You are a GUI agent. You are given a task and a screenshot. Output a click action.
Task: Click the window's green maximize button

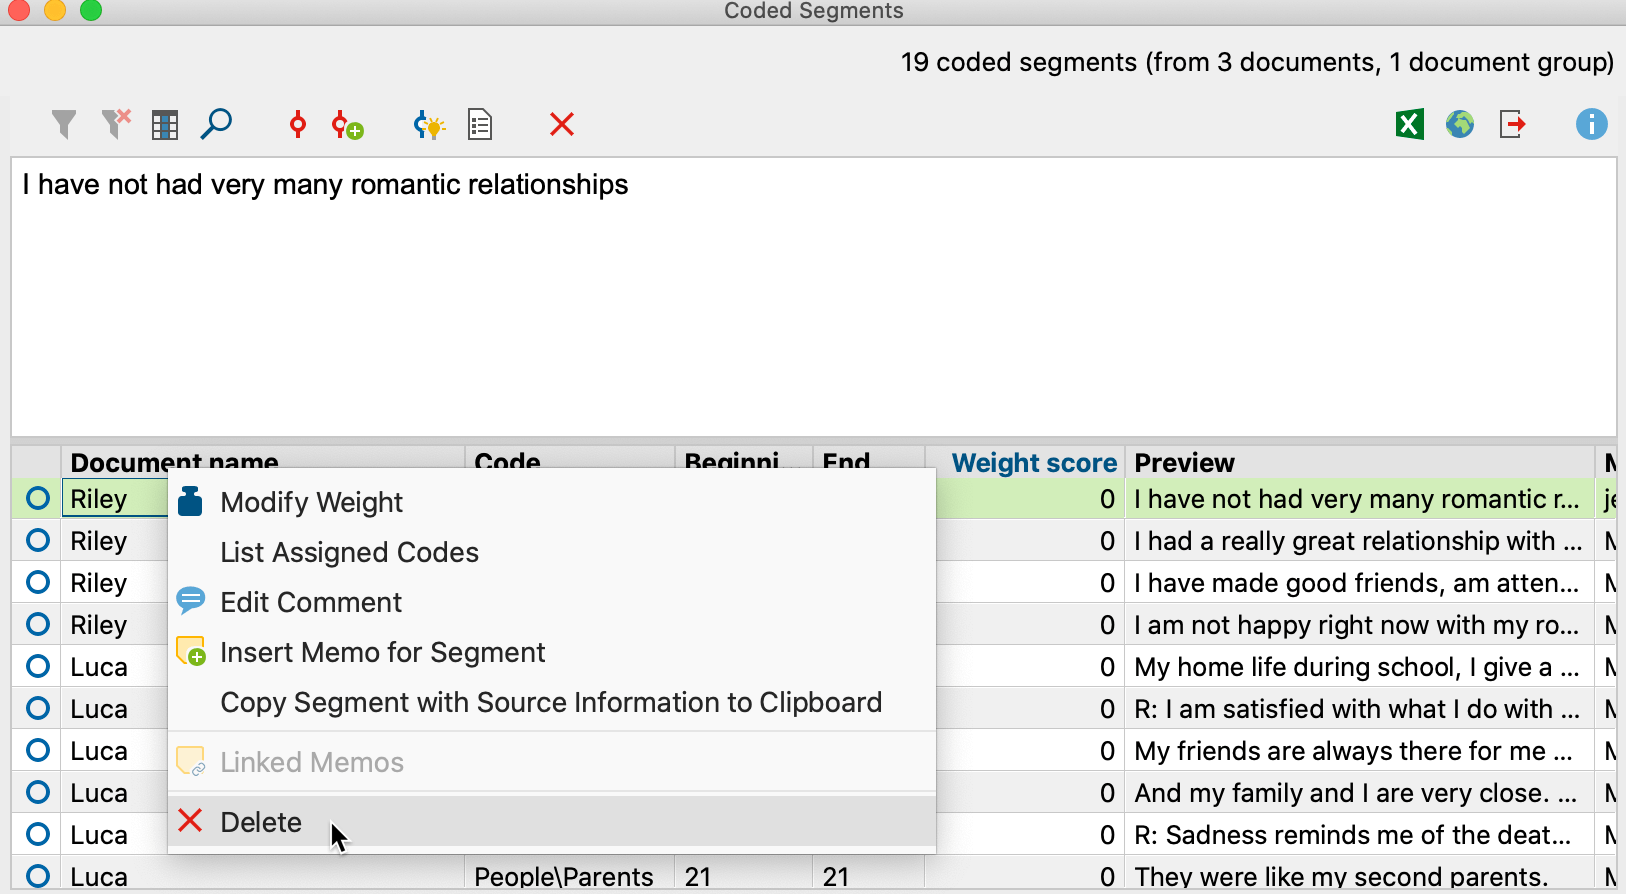point(91,10)
